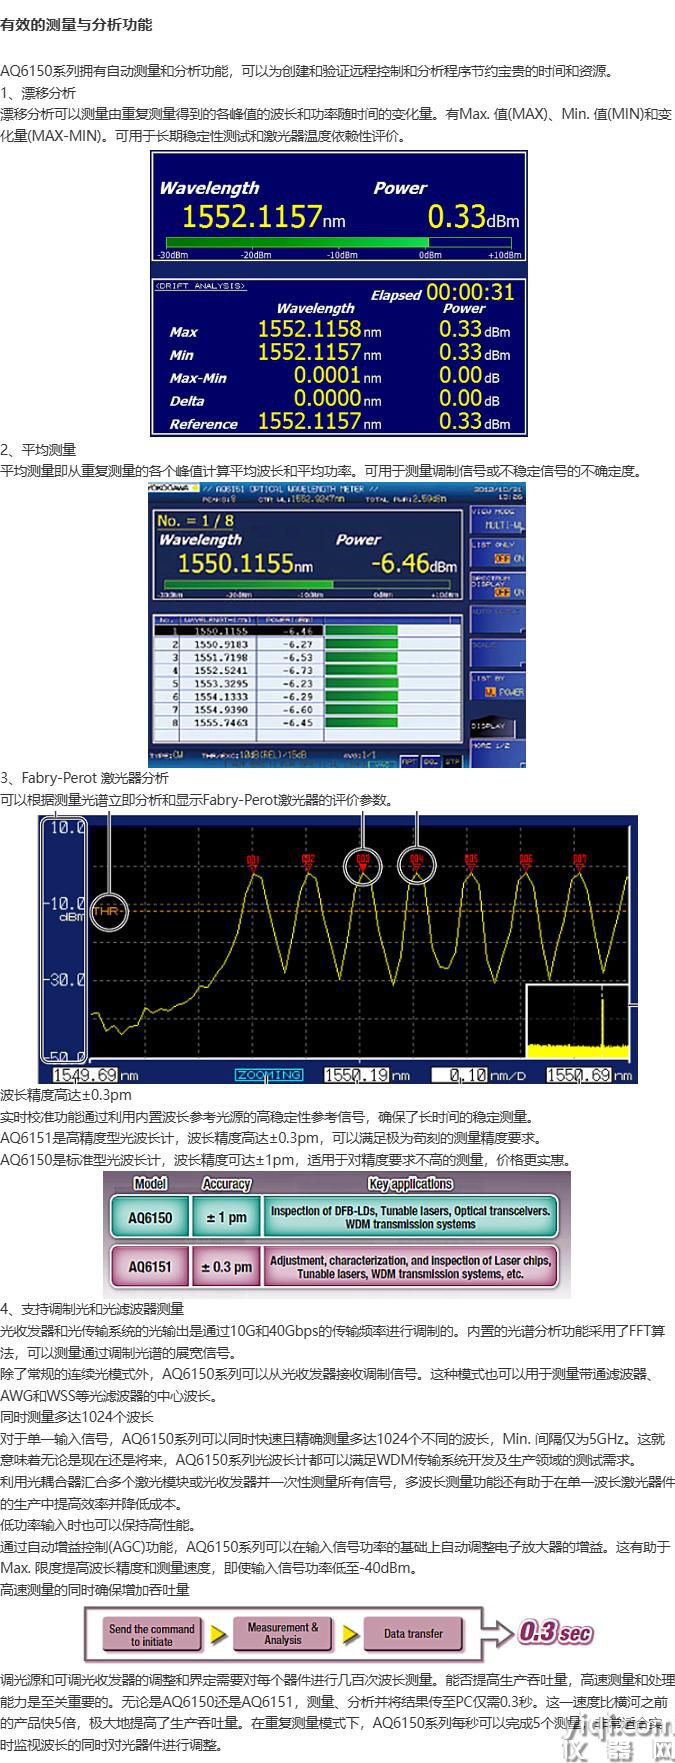Click the MORE 1/2 soft key
The image size is (675, 1763).
(498, 753)
